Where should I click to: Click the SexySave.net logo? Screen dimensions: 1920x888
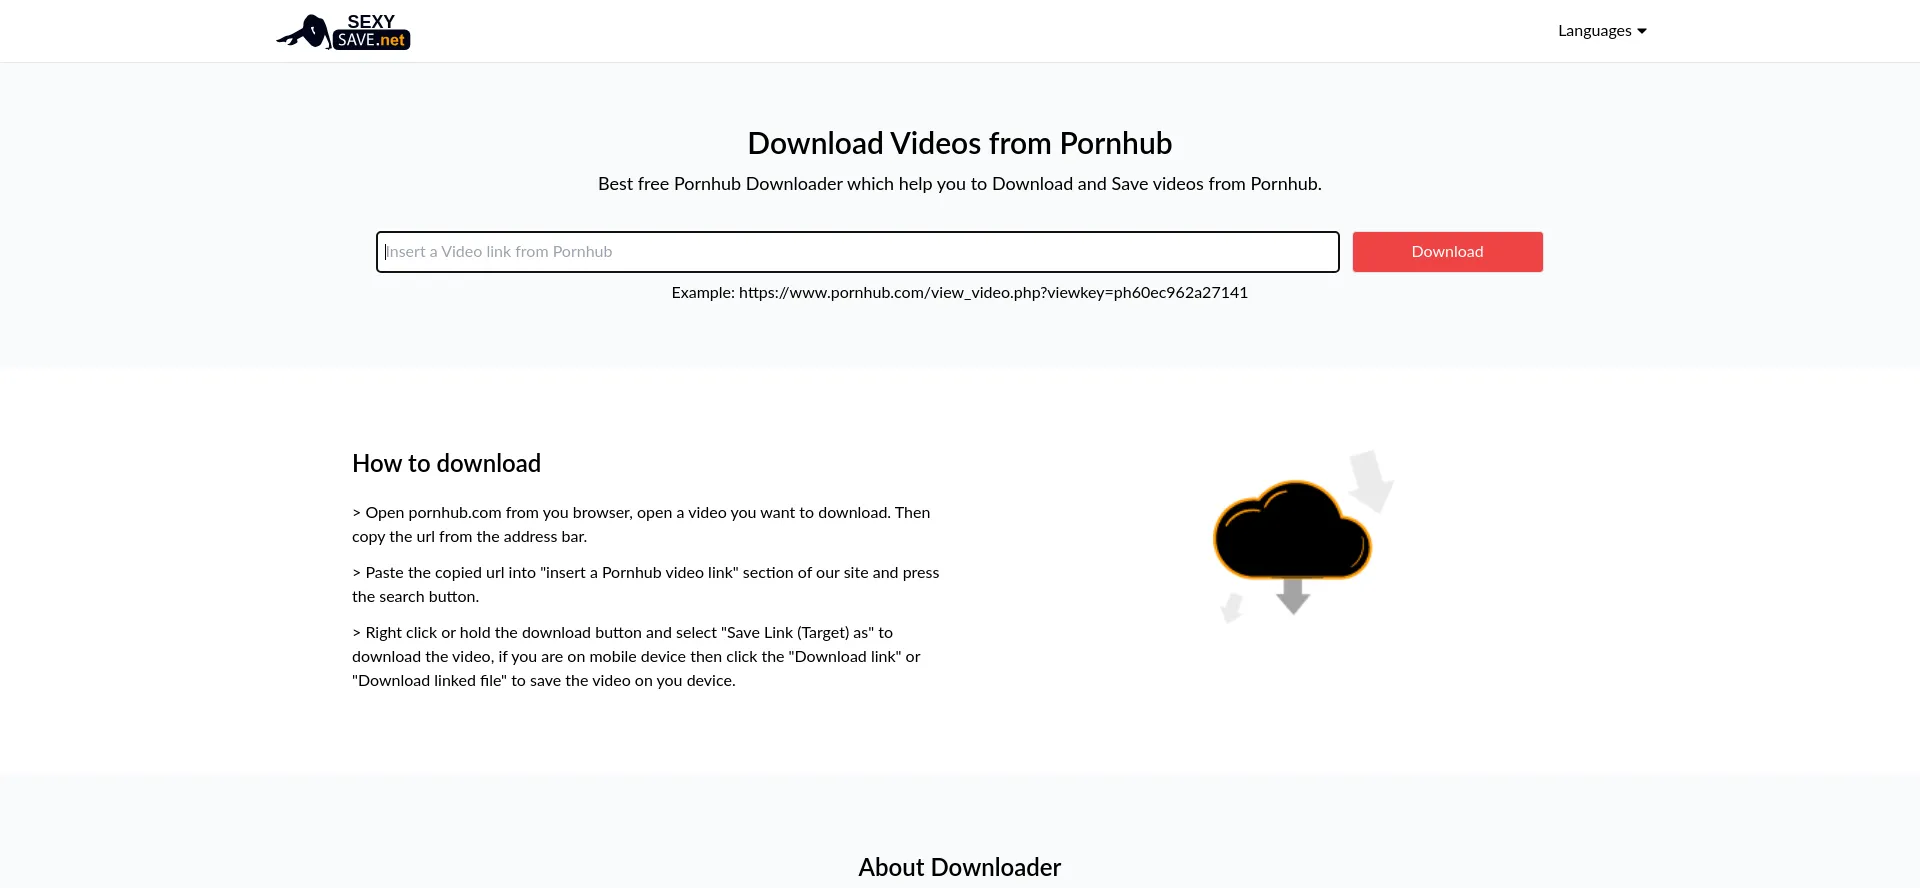(x=343, y=31)
